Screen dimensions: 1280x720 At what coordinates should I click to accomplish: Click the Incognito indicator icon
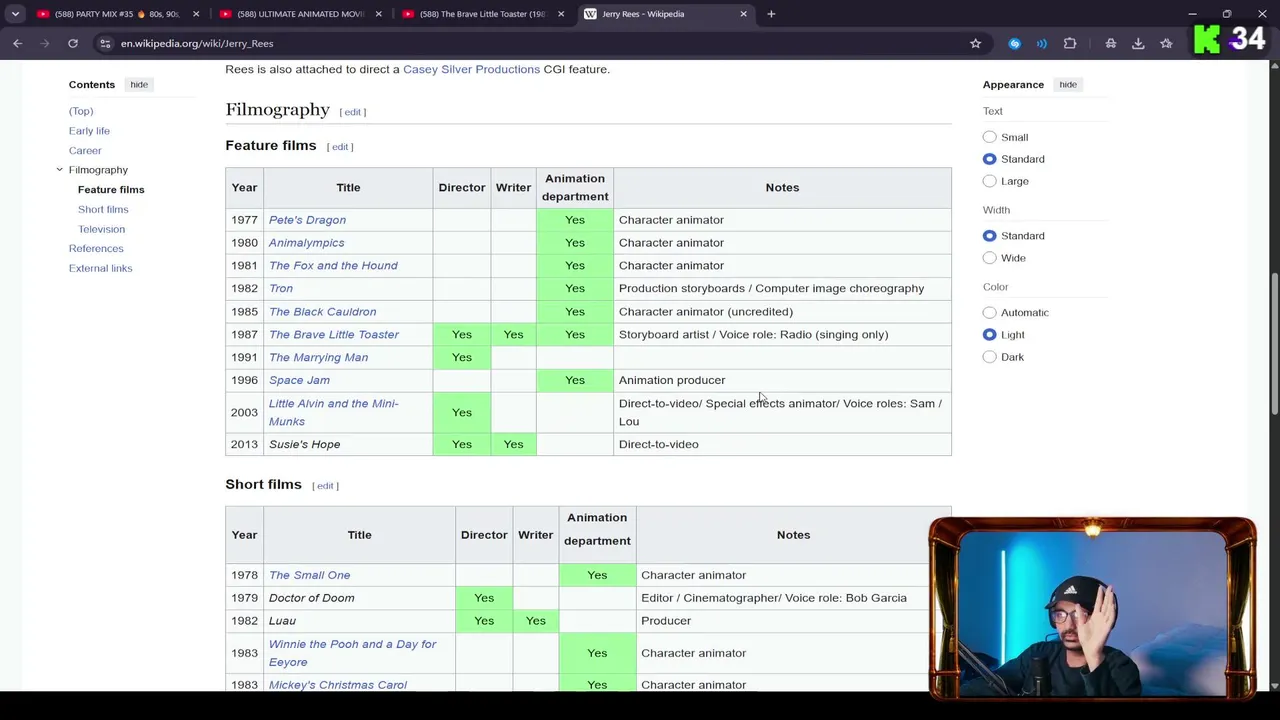pos(1111,43)
